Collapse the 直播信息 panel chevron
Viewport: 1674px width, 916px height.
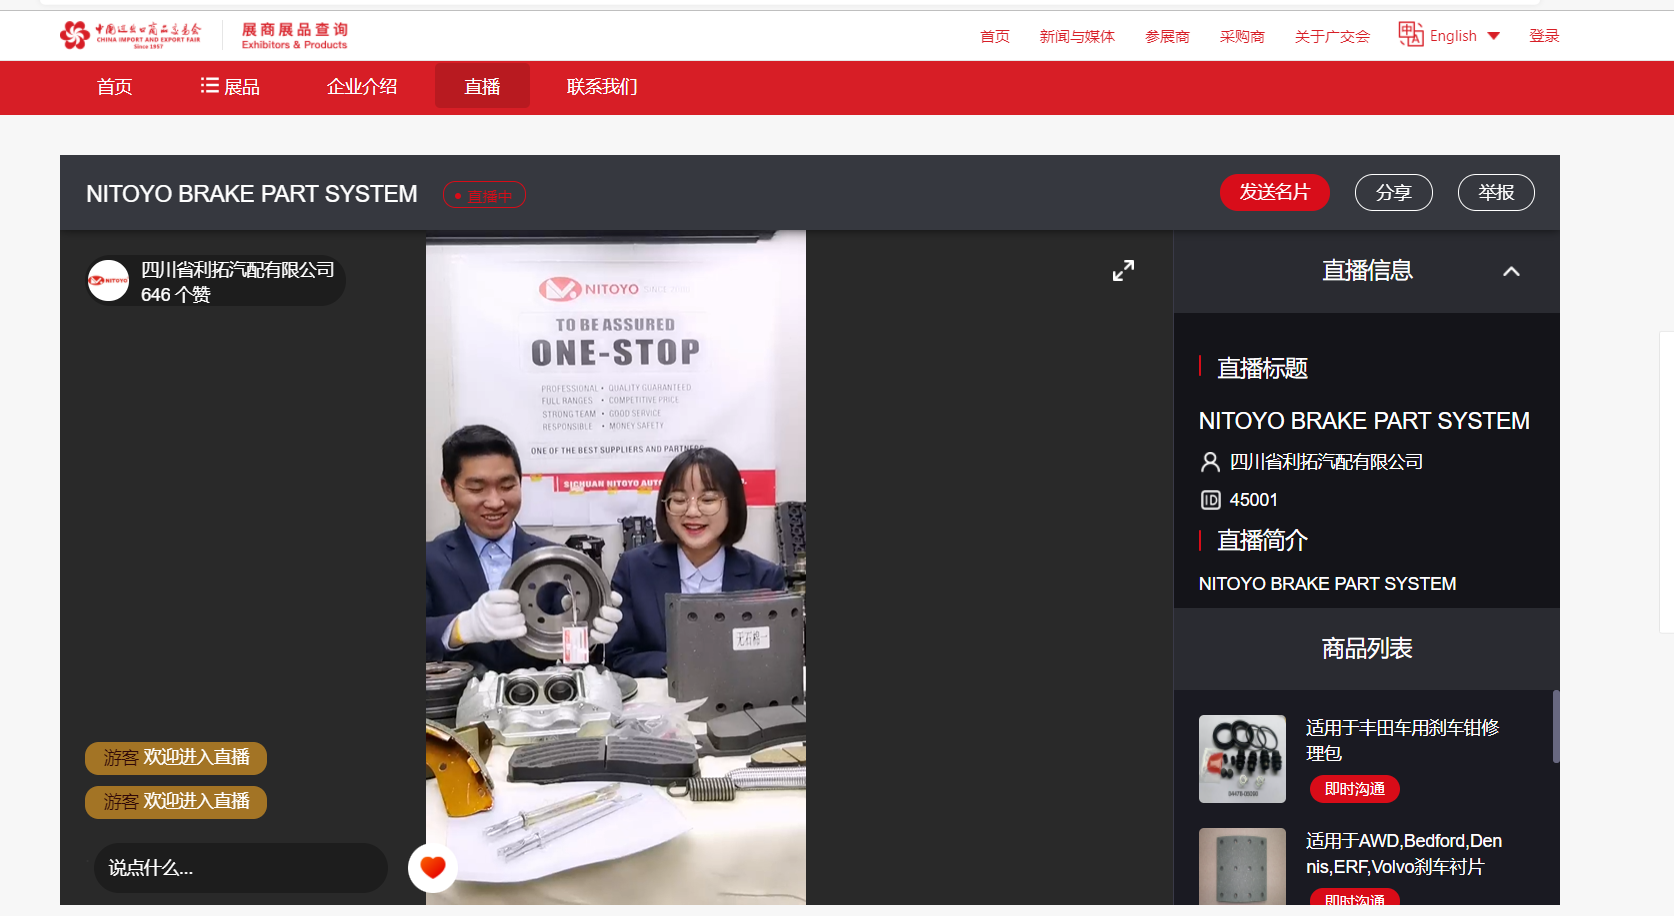point(1511,271)
